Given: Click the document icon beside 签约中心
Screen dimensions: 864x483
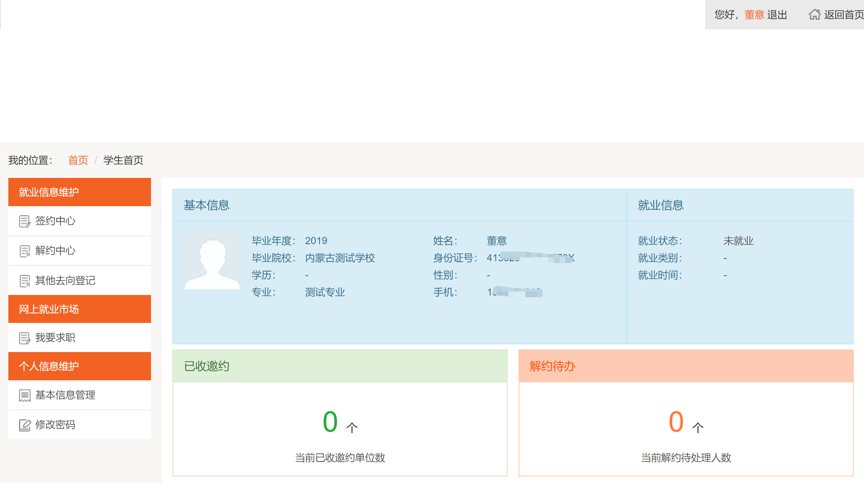Looking at the screenshot, I should 25,221.
